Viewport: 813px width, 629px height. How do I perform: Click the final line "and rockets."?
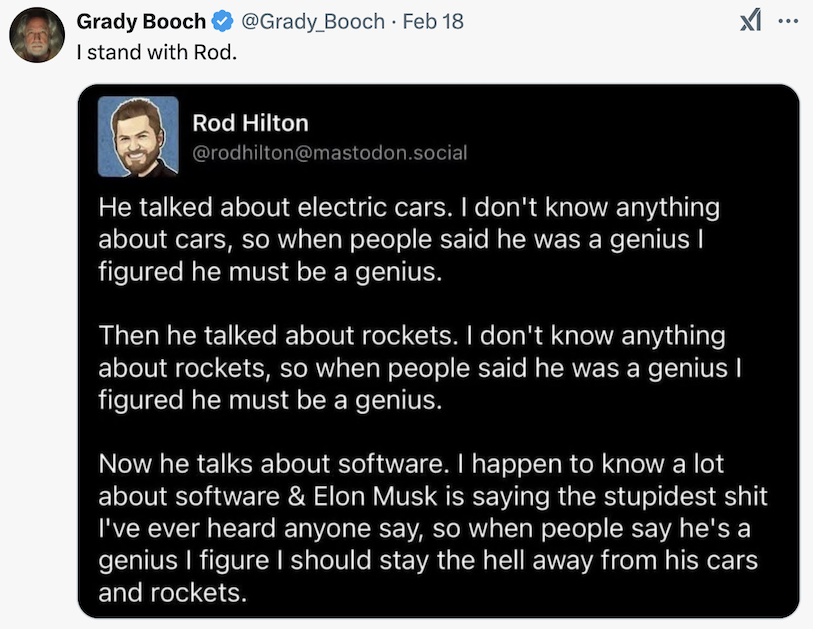[171, 592]
